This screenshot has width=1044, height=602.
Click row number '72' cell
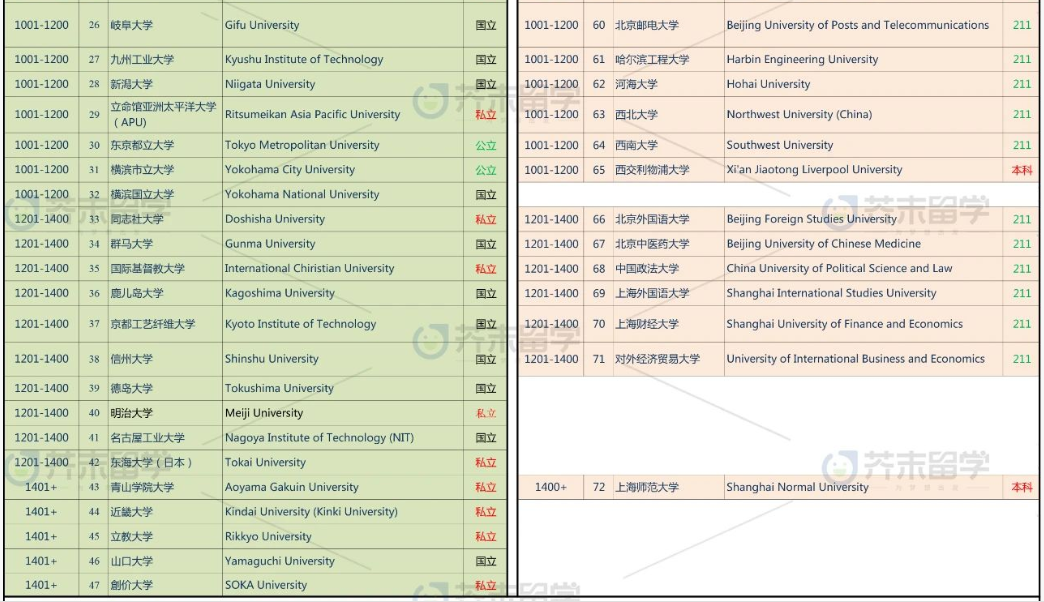[599, 487]
